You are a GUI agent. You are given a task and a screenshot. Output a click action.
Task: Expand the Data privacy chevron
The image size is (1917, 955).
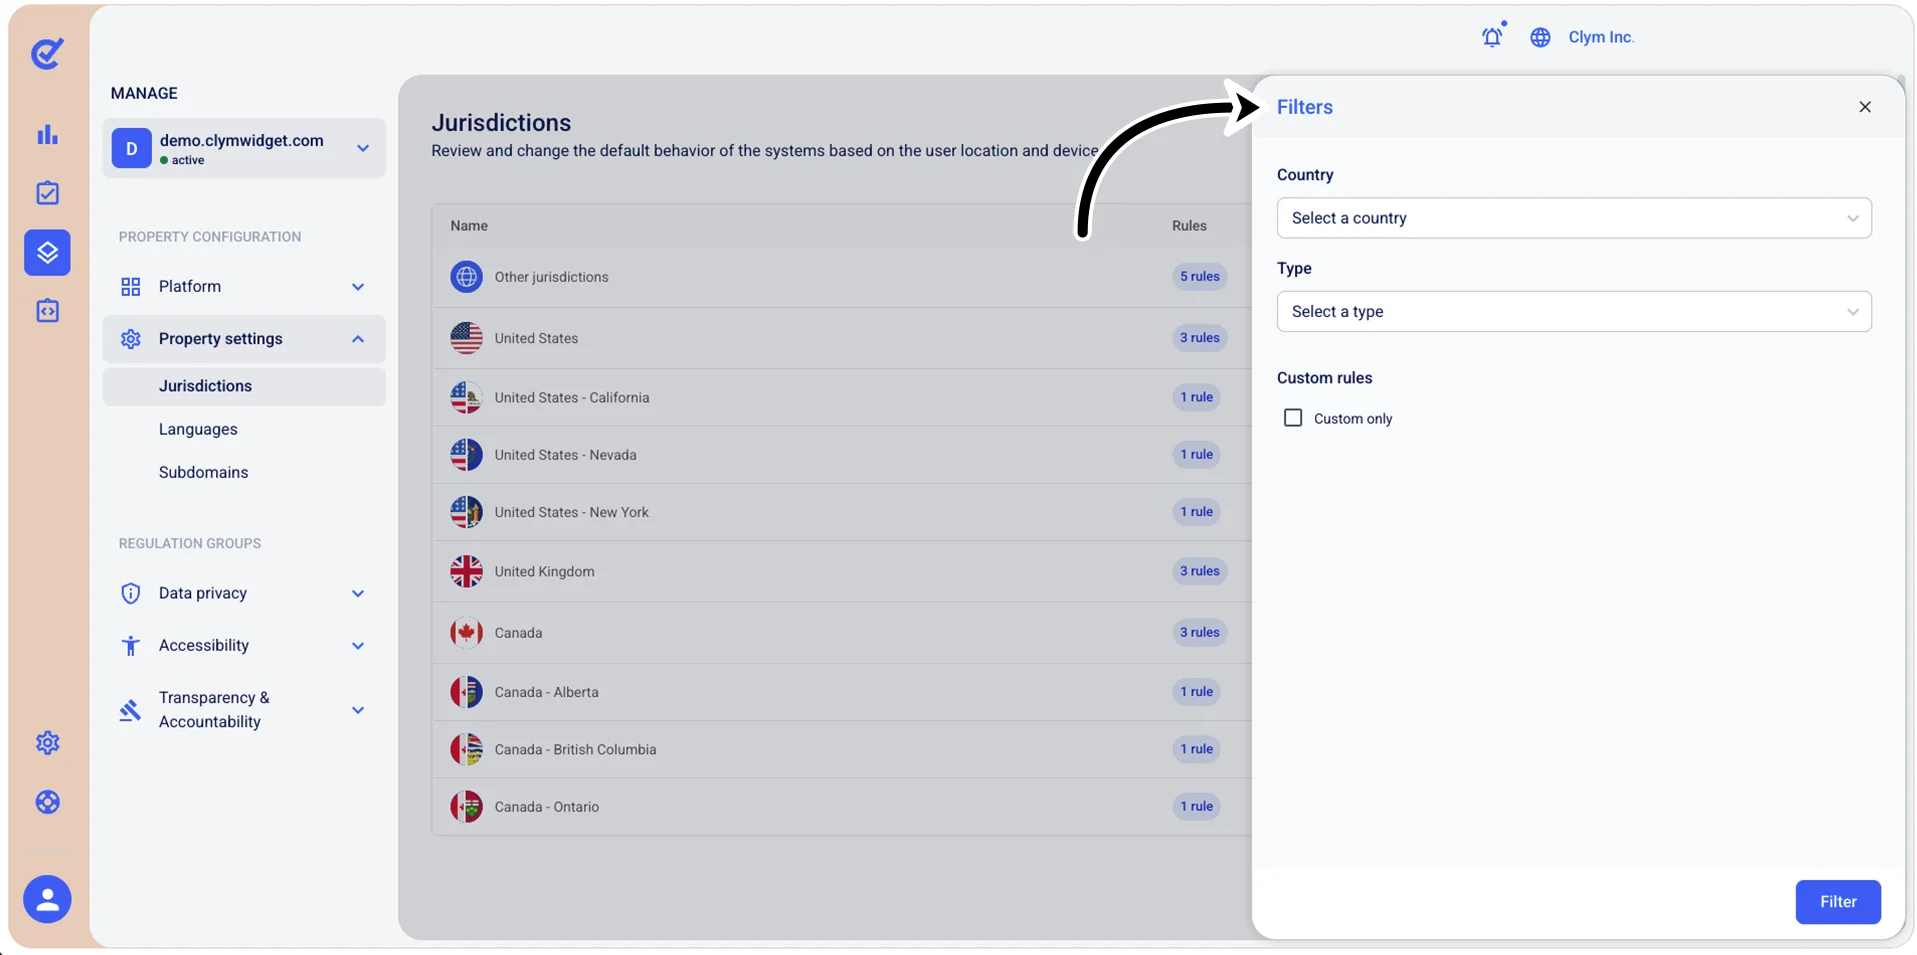click(x=358, y=593)
